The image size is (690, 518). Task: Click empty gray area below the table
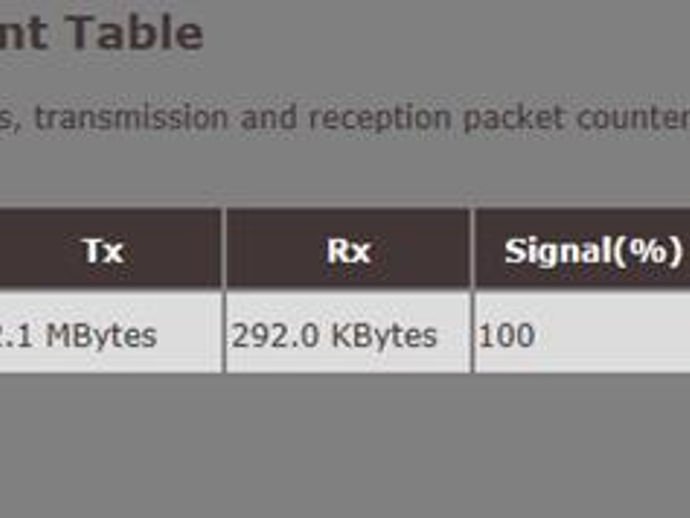pos(345,445)
